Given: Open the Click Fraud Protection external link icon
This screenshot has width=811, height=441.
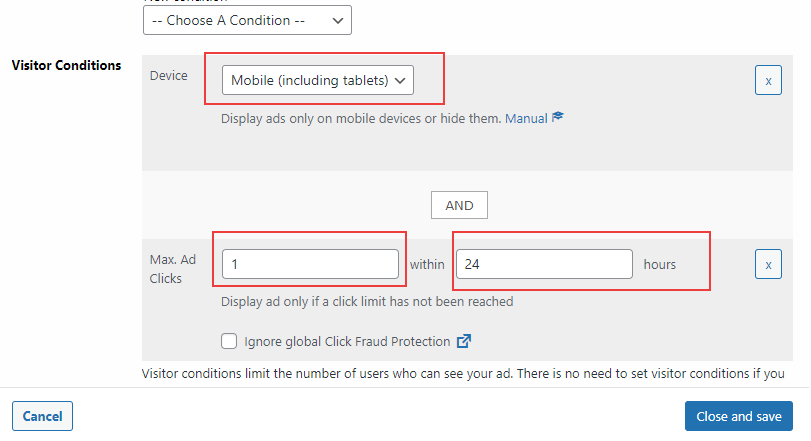Looking at the screenshot, I should pyautogui.click(x=464, y=341).
